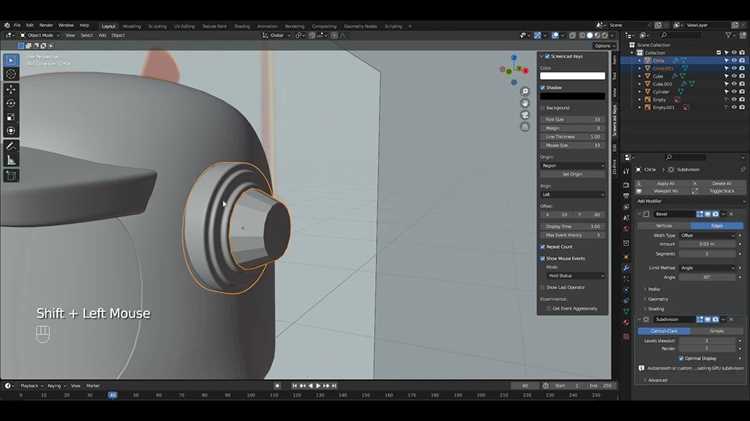Click the pan view hand icon
The height and width of the screenshot is (421, 750).
click(x=525, y=103)
